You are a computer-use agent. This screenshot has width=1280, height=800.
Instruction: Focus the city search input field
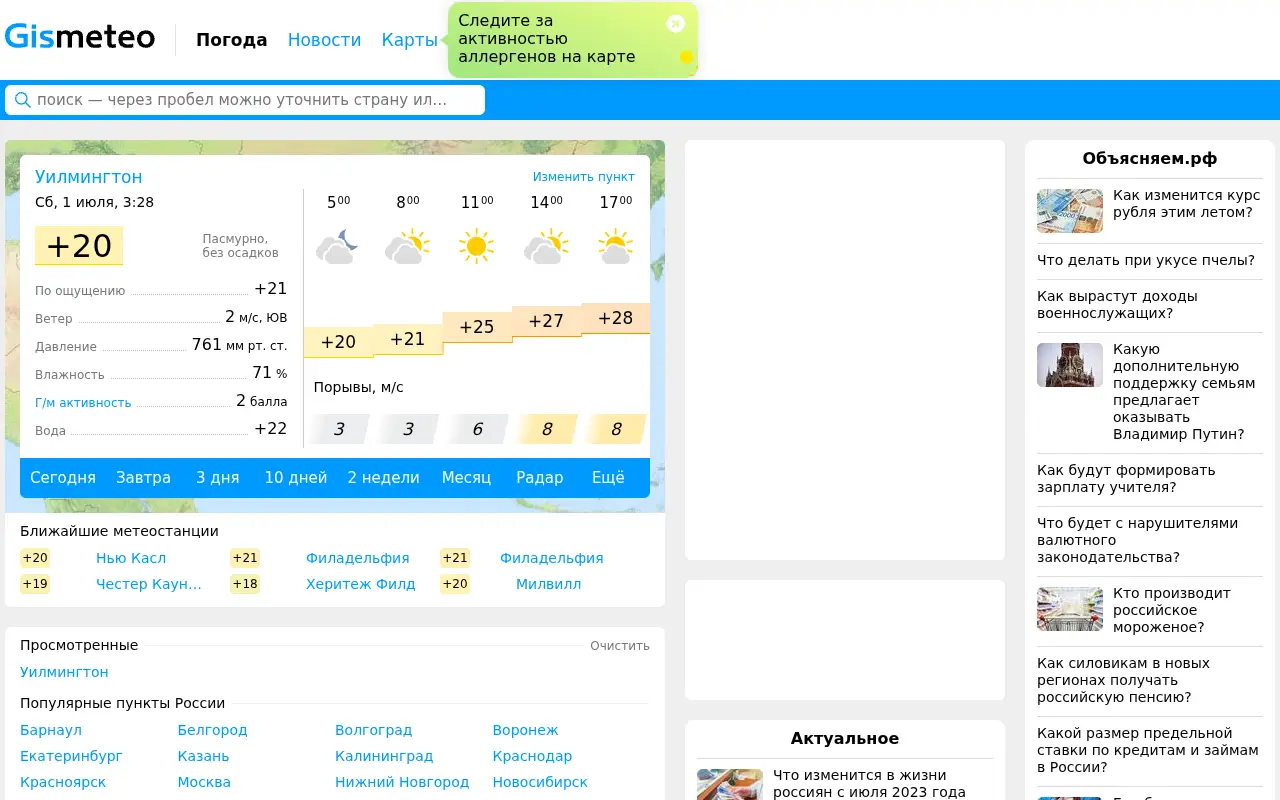245,100
